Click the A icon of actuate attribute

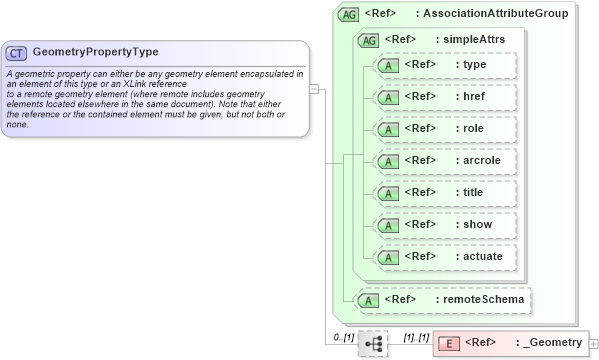tap(388, 258)
